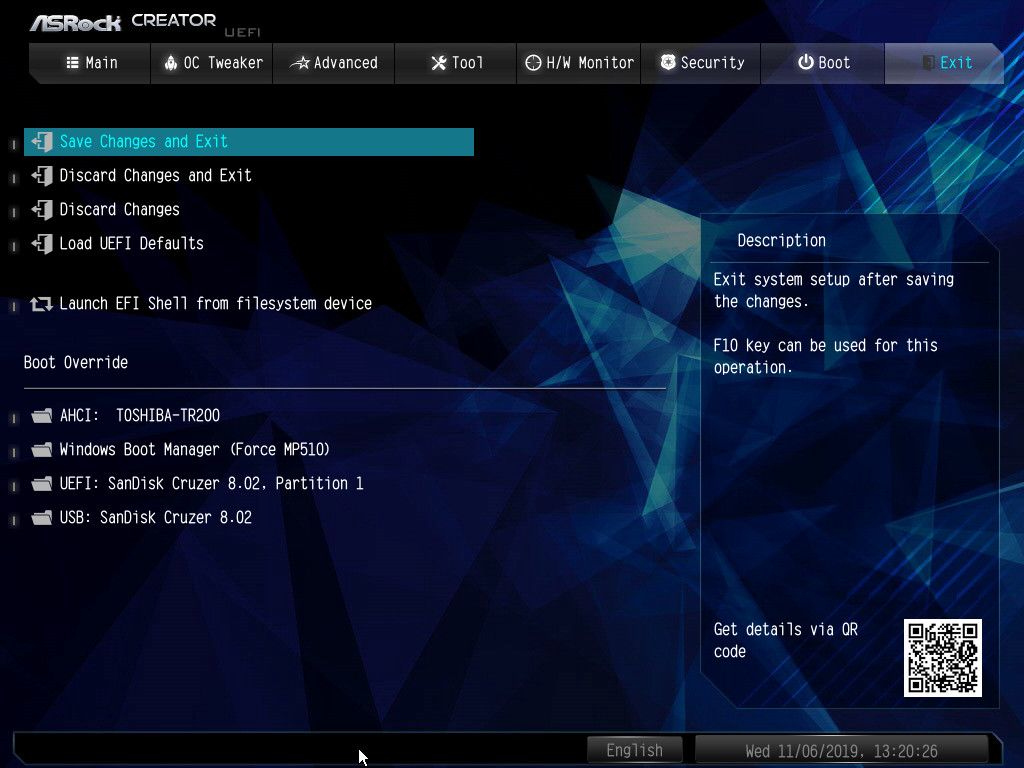The image size is (1024, 768).
Task: Open the Tool tab
Action: [456, 63]
